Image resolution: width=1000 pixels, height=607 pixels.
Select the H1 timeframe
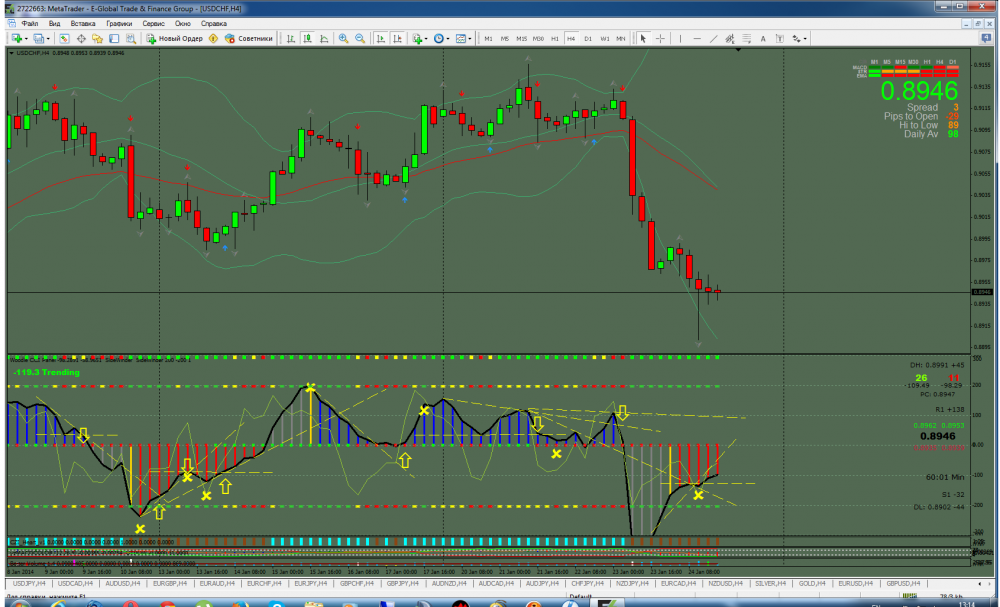click(555, 38)
